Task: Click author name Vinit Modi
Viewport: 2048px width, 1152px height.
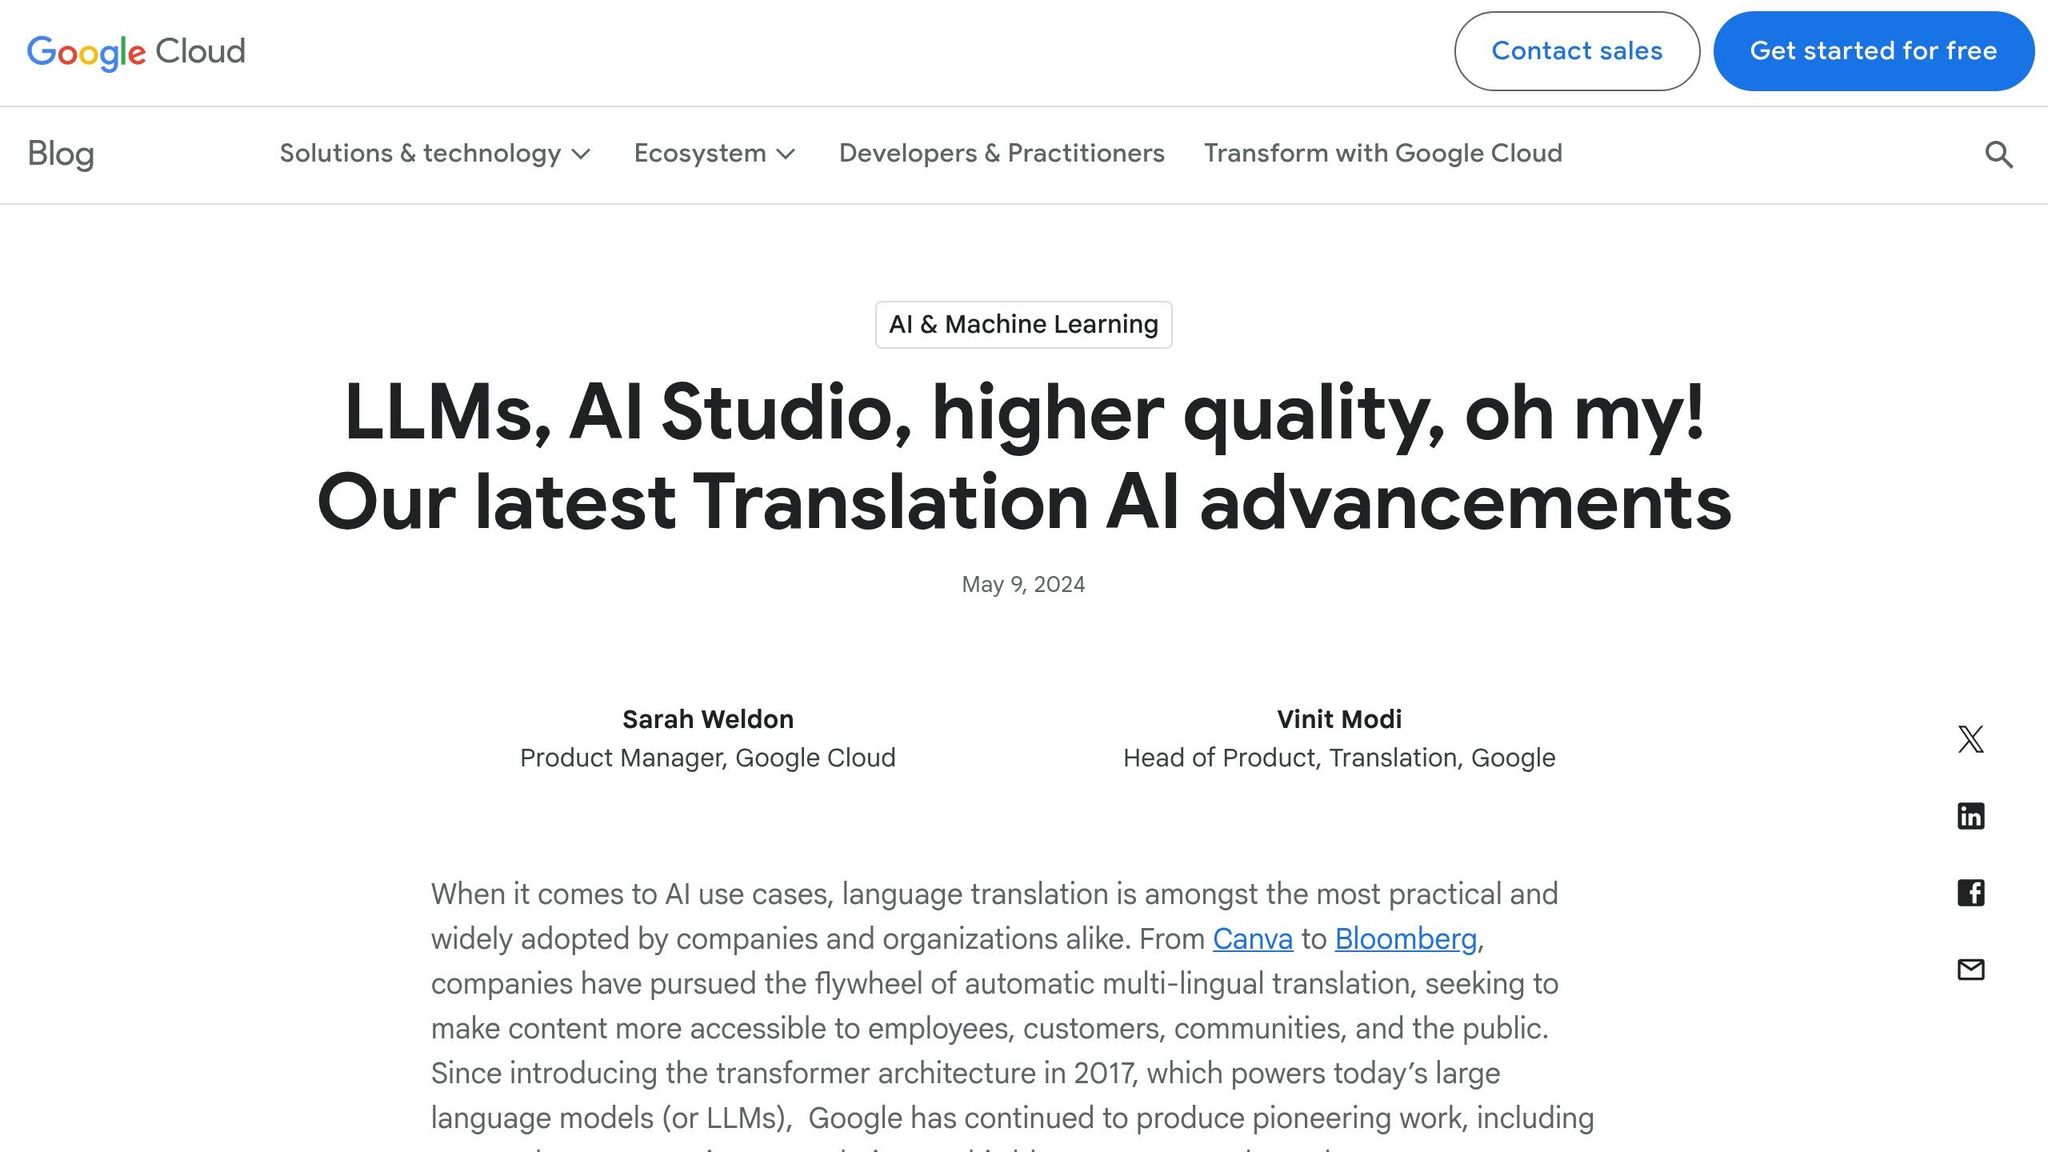Action: pos(1339,718)
